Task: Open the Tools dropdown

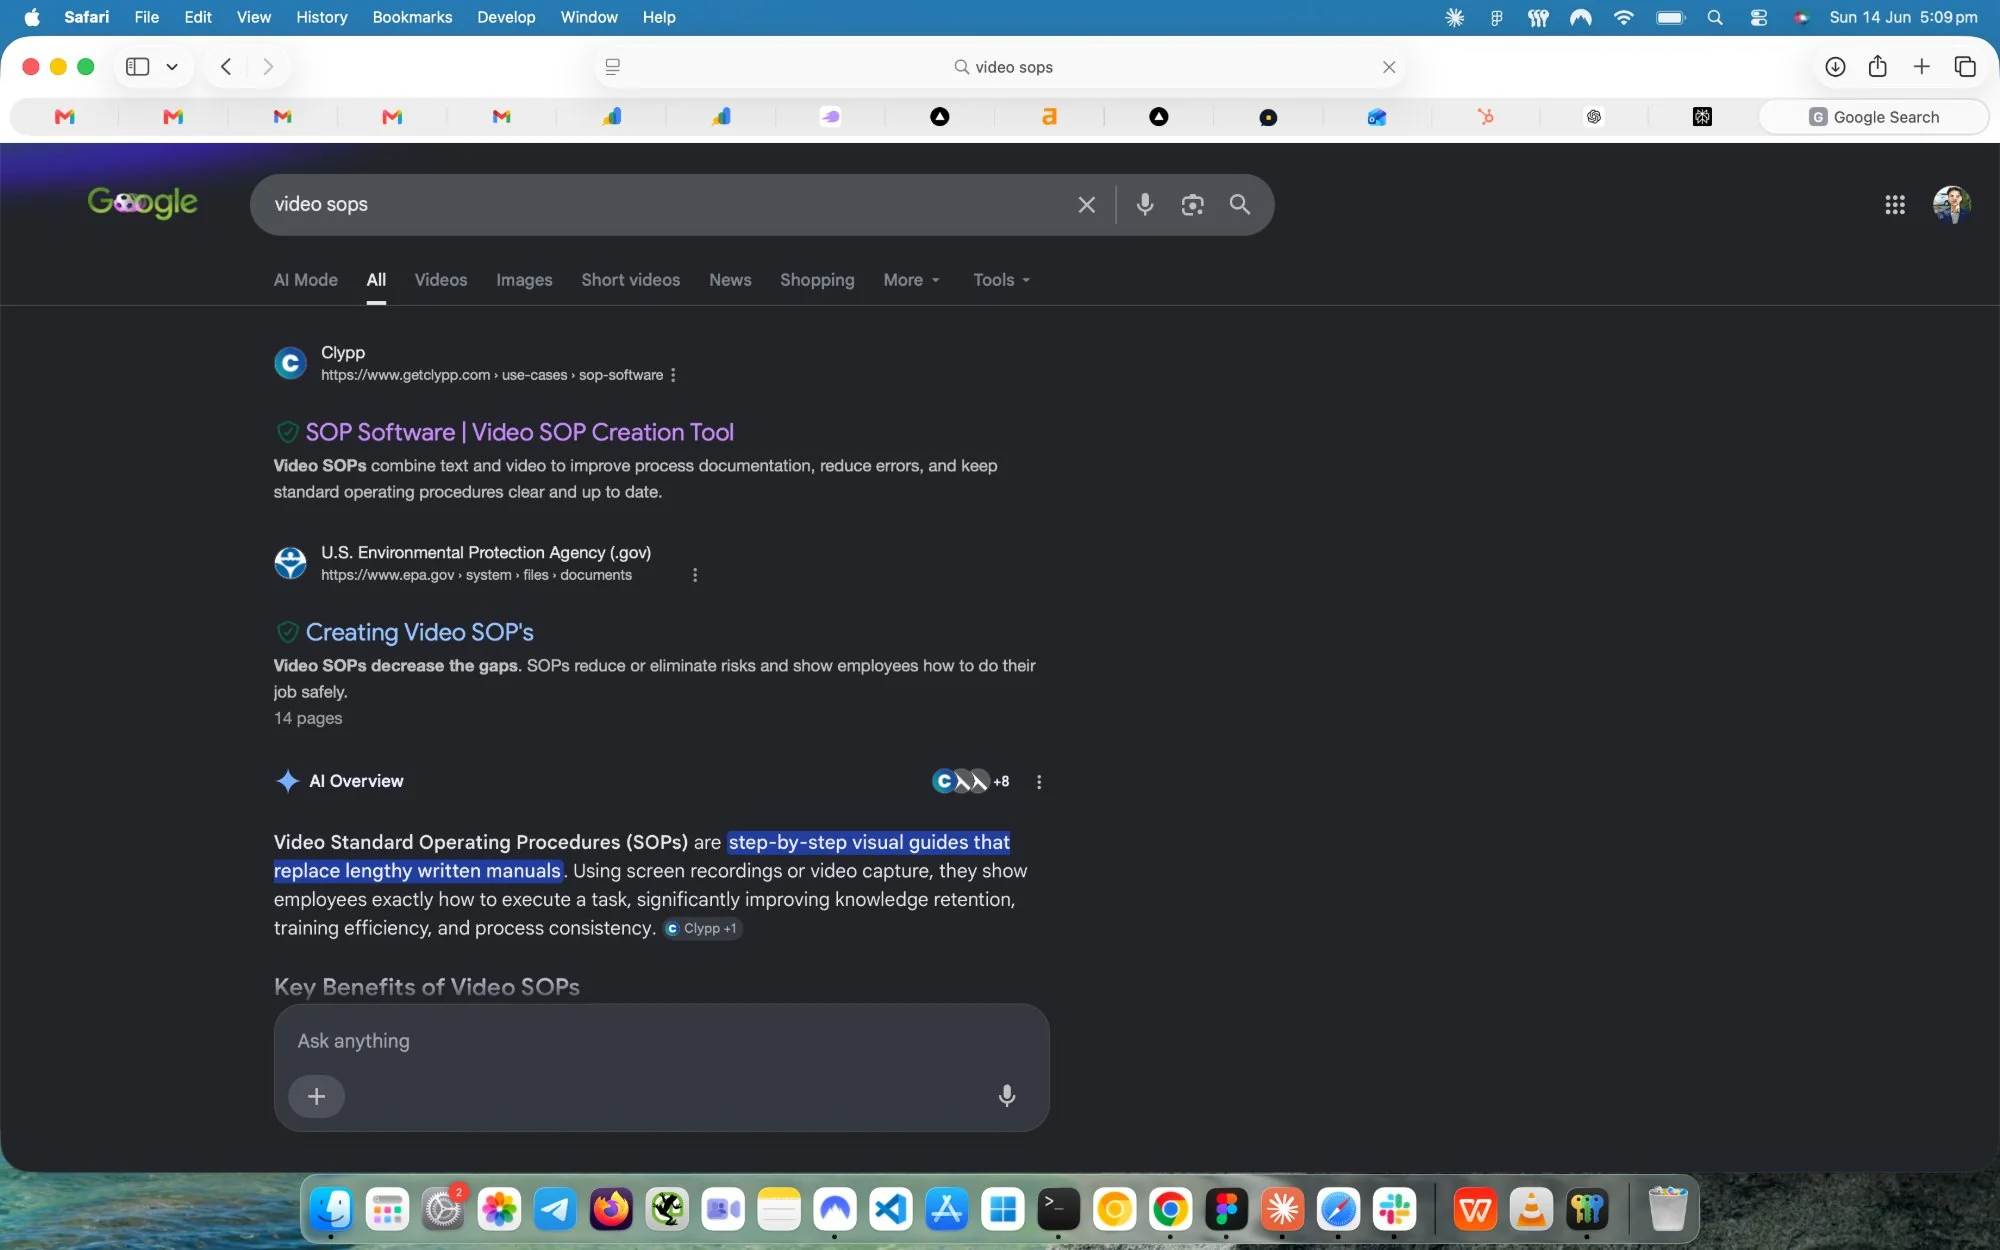Action: (x=1001, y=280)
